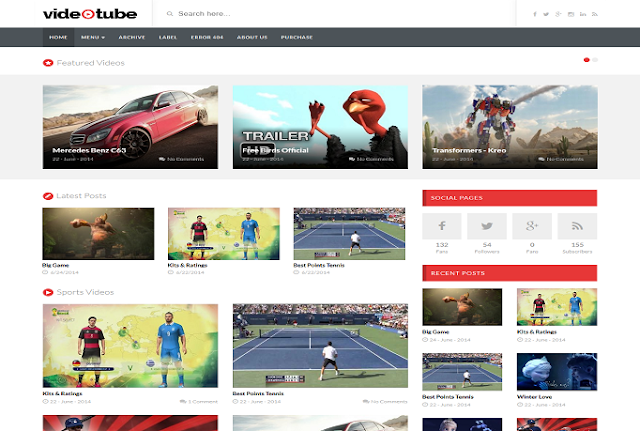The height and width of the screenshot is (431, 640).
Task: Click the Twitter box in Social Pages
Action: (487, 226)
